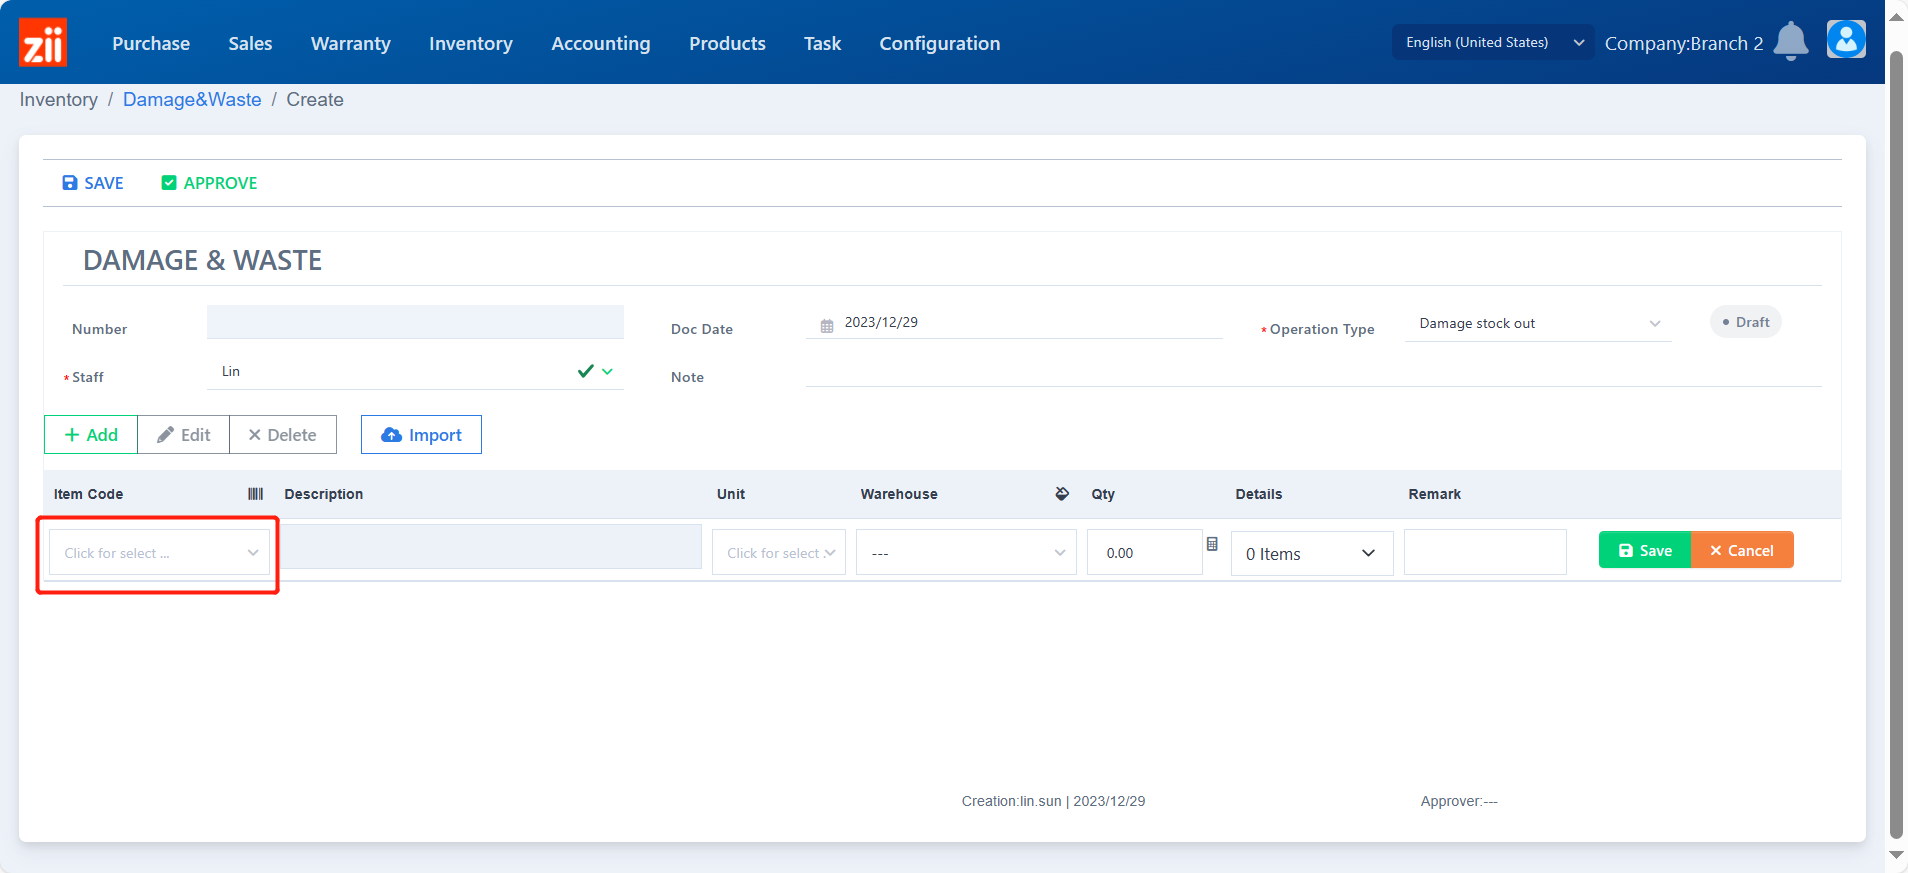The image size is (1908, 873).
Task: Click the page vertical scrollbar
Action: (x=1896, y=445)
